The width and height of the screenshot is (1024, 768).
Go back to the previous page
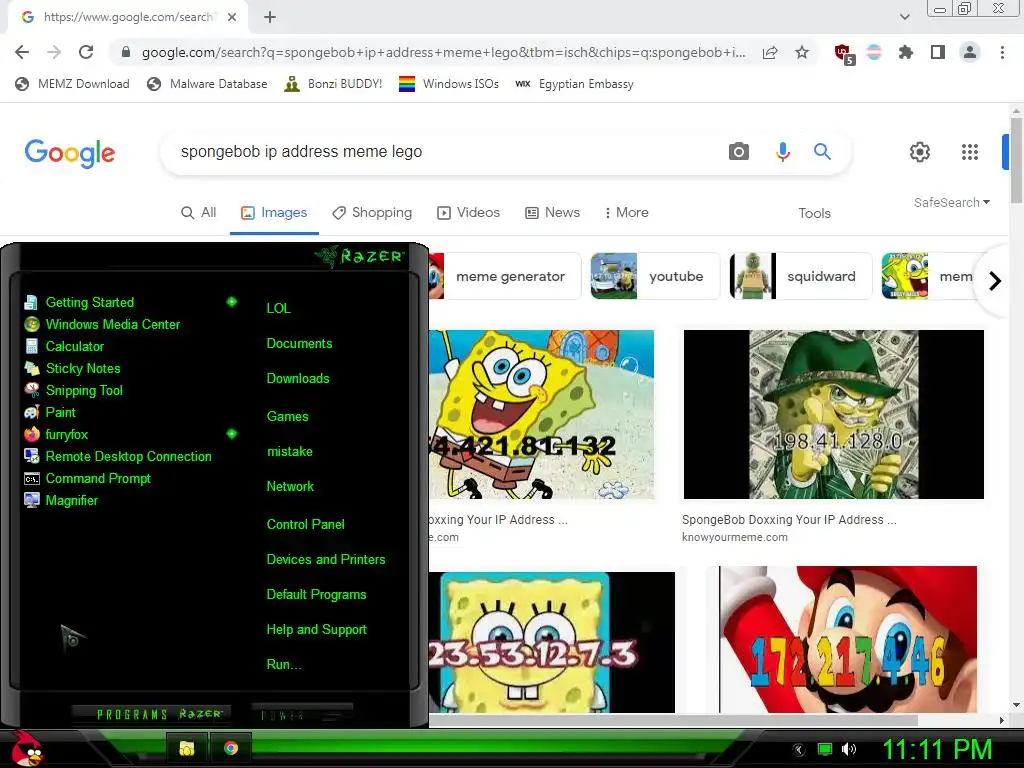click(22, 52)
